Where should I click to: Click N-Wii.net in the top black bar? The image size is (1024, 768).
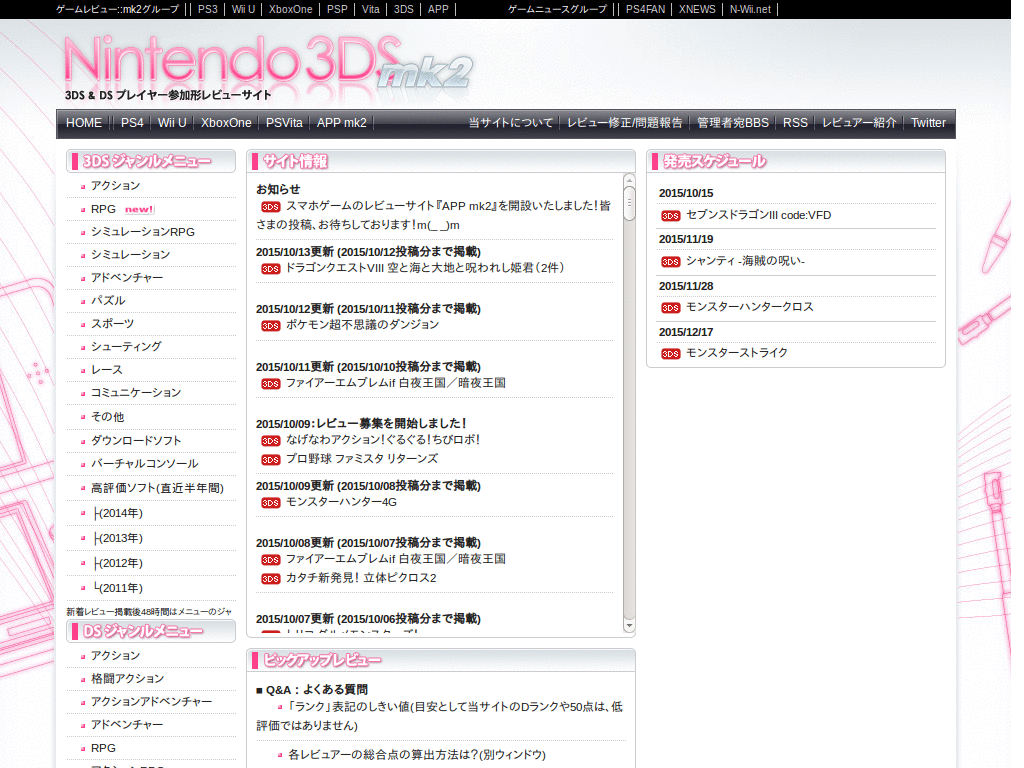click(750, 9)
